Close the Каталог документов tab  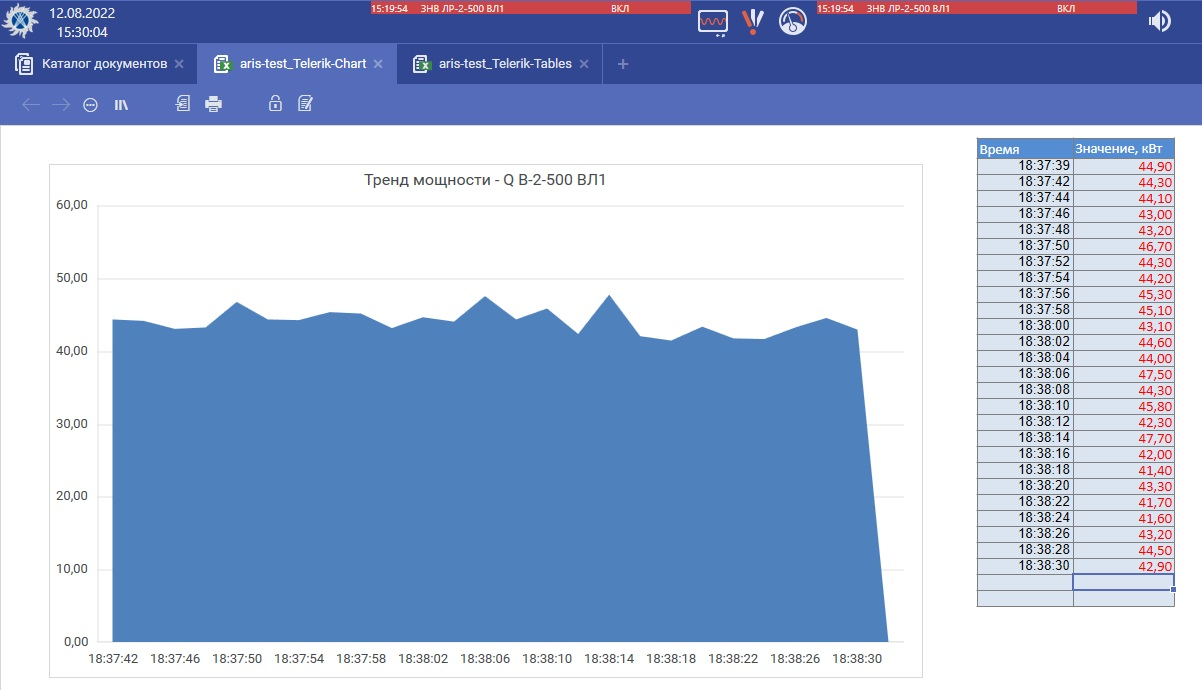pyautogui.click(x=179, y=64)
